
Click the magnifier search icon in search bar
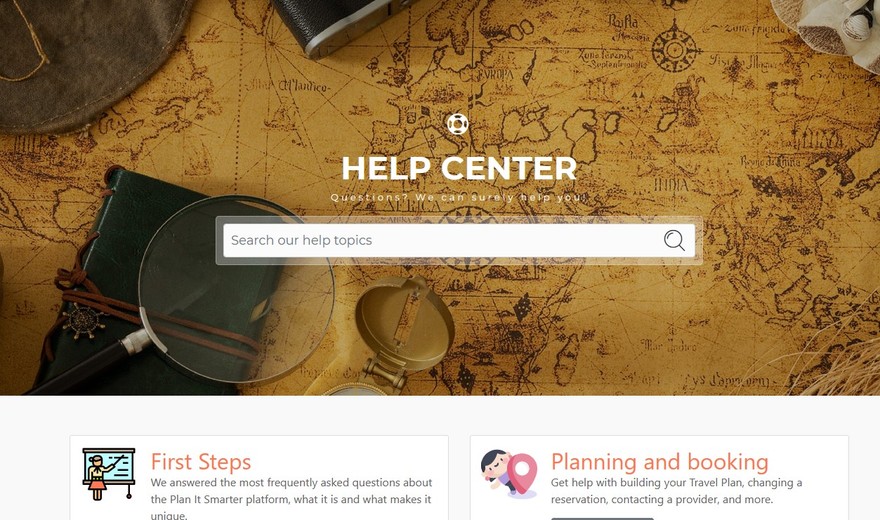(x=674, y=240)
